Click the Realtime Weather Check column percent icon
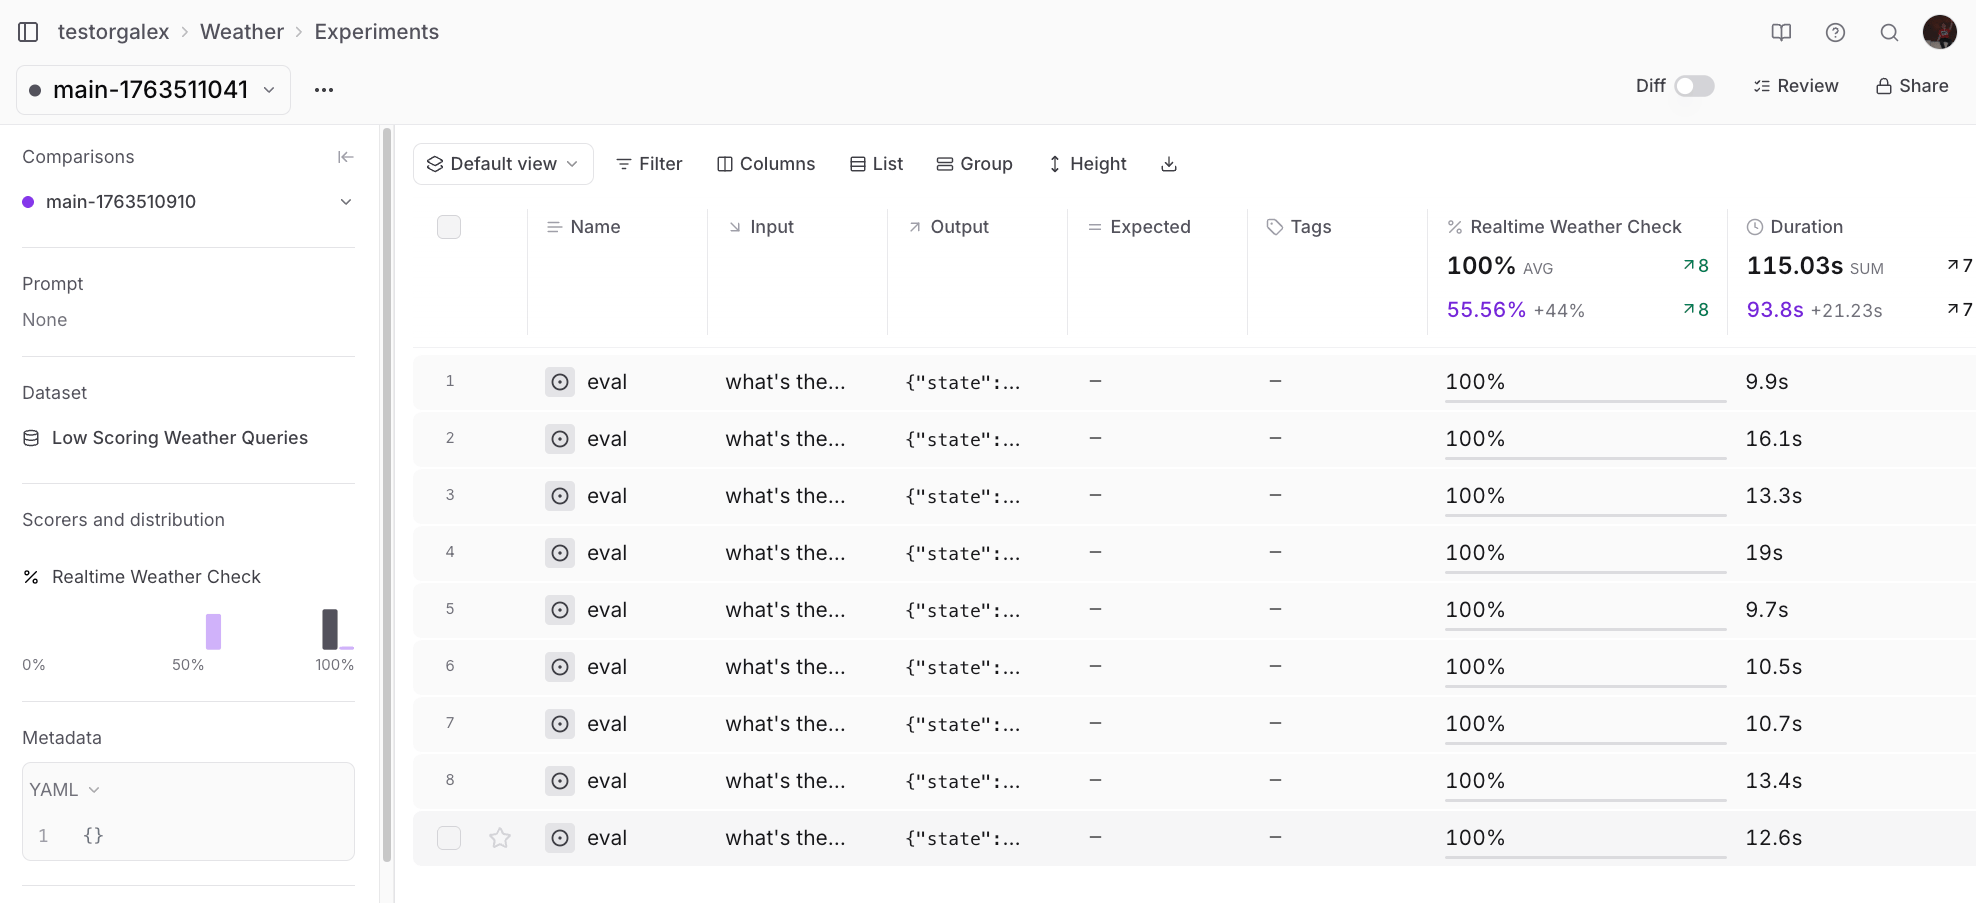 pos(1455,227)
